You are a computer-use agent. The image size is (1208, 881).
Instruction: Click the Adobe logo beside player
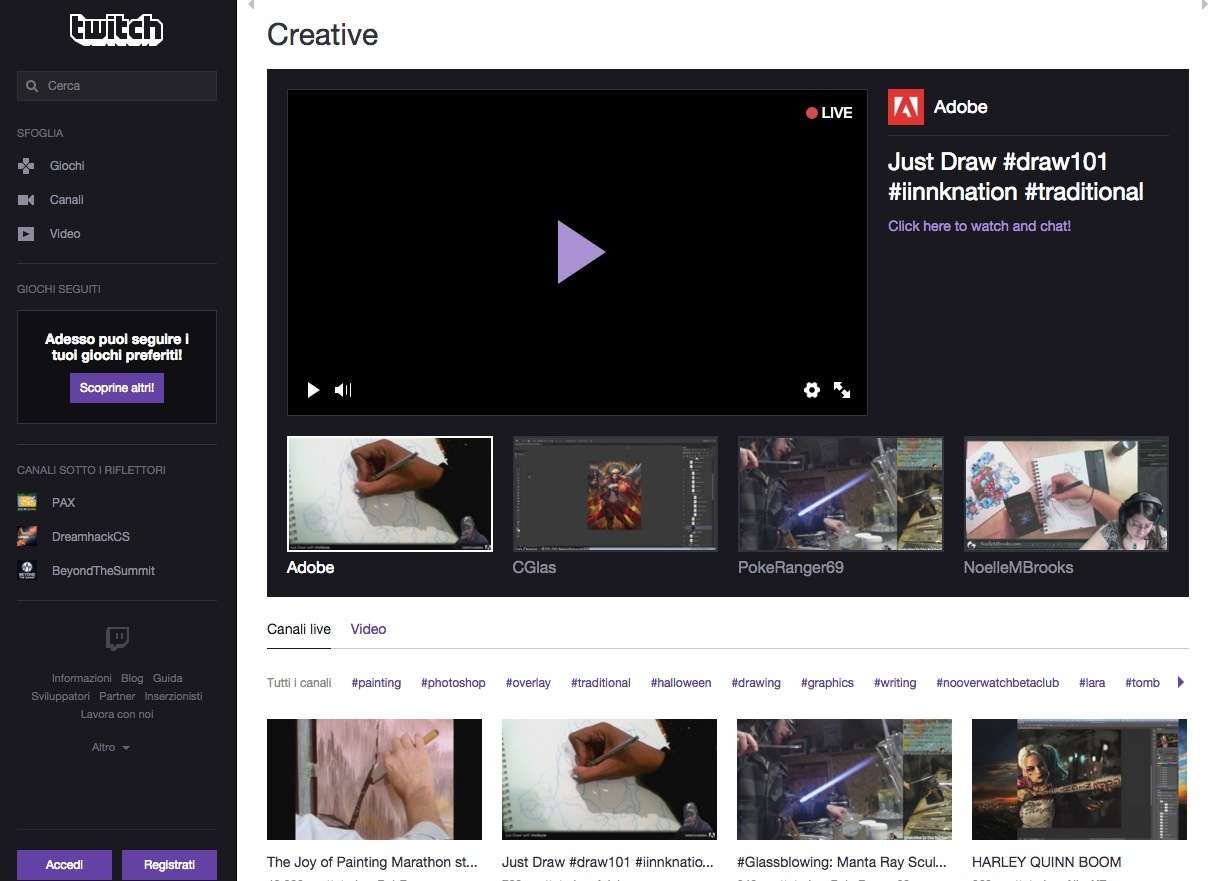pos(905,107)
